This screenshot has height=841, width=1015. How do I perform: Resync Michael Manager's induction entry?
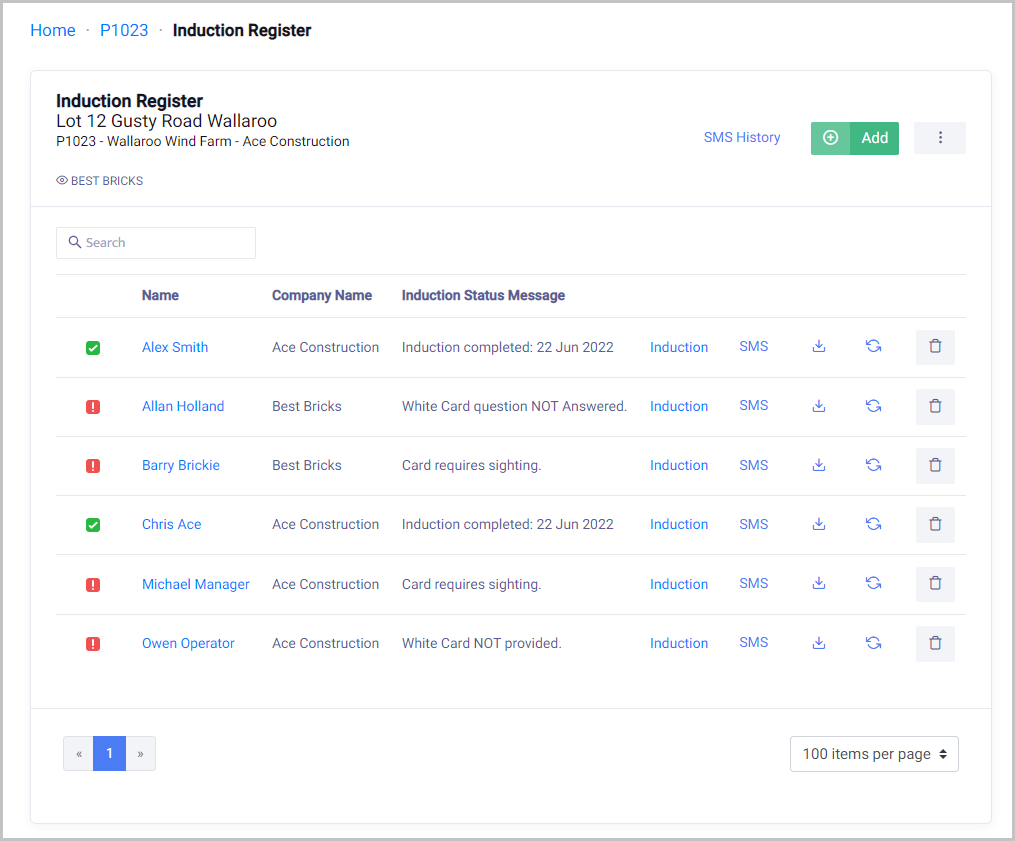pyautogui.click(x=873, y=584)
